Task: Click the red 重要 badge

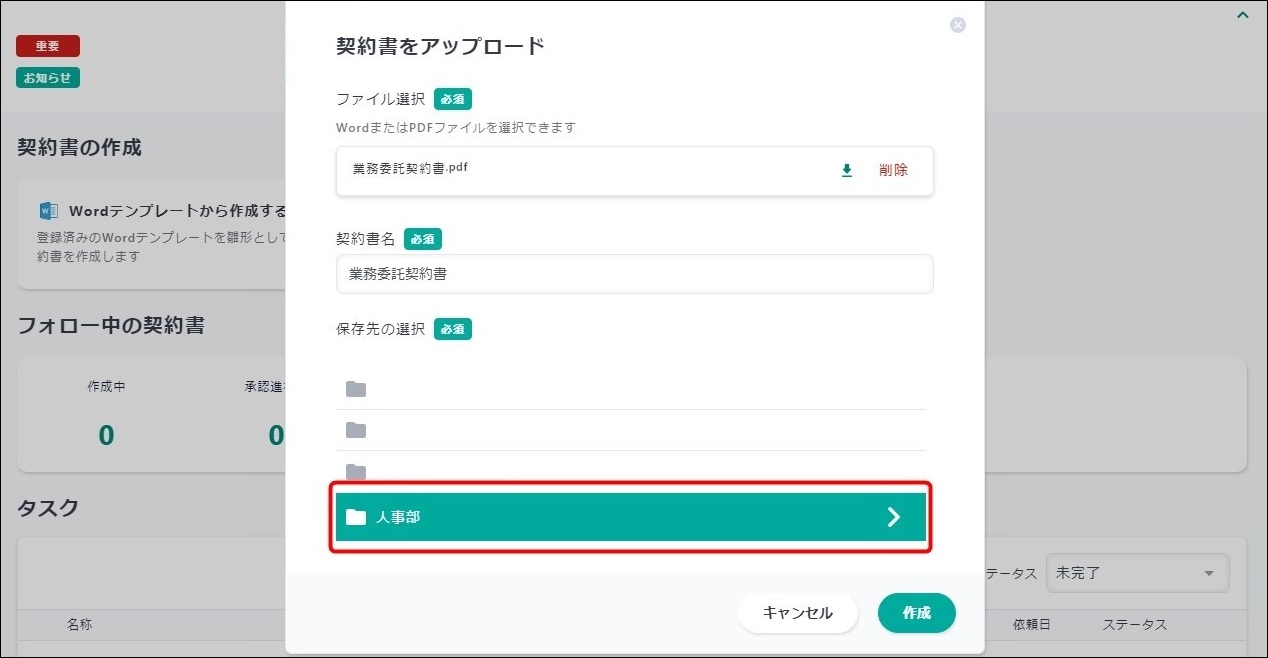Action: point(48,46)
